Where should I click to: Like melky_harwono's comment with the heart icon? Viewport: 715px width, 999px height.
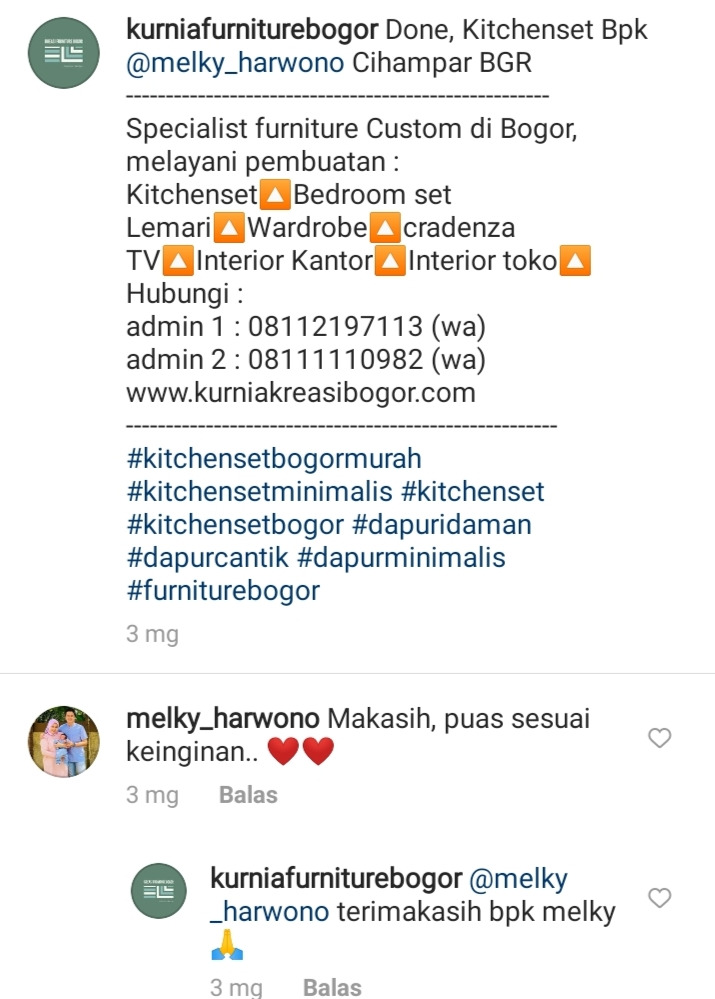tap(660, 738)
